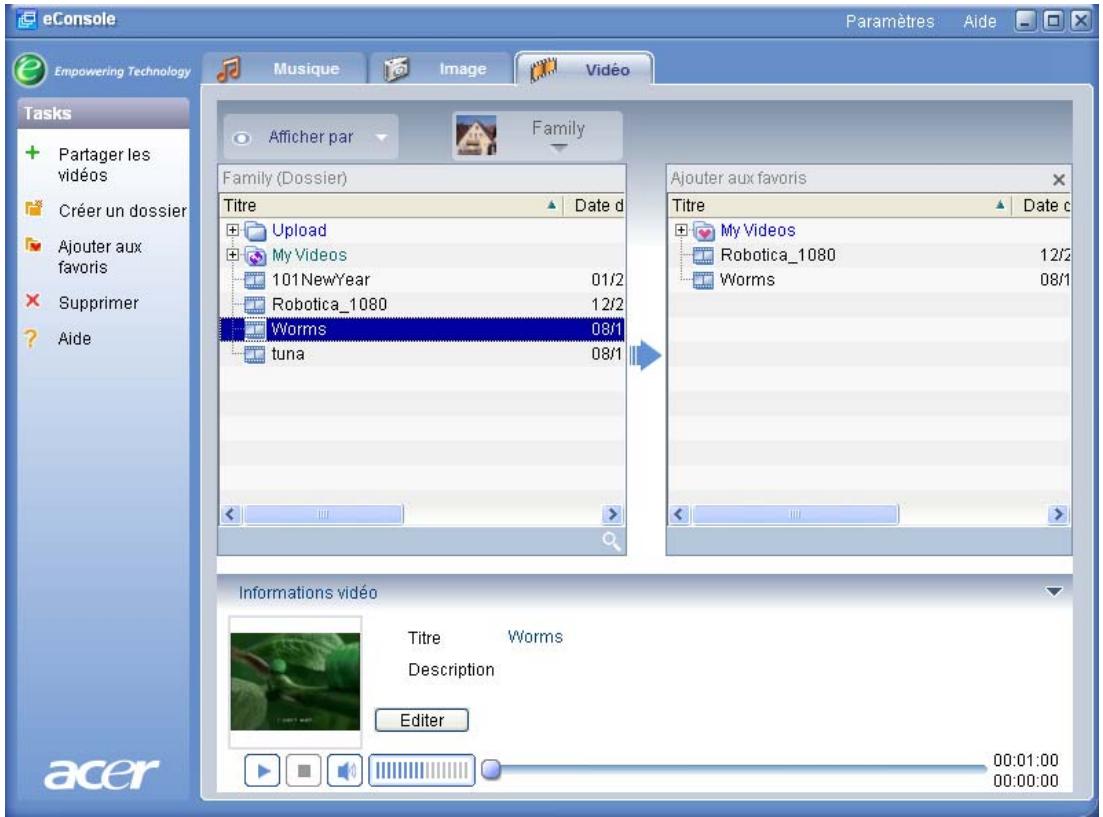Click the search magnifier icon
Image resolution: width=1103 pixels, height=817 pixels.
[611, 541]
